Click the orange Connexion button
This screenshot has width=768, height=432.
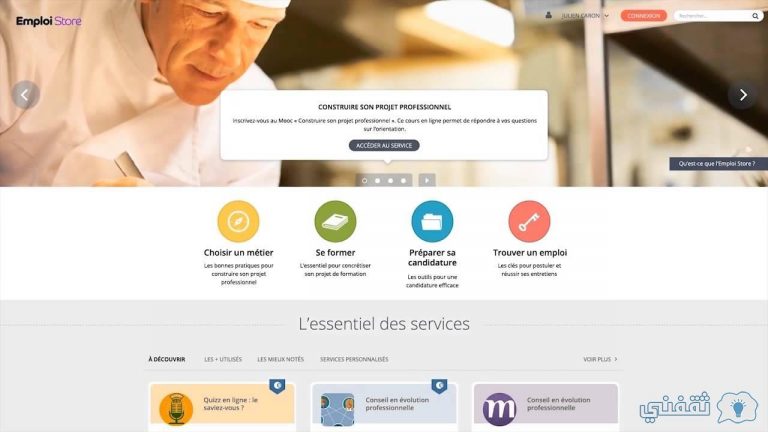pyautogui.click(x=644, y=16)
